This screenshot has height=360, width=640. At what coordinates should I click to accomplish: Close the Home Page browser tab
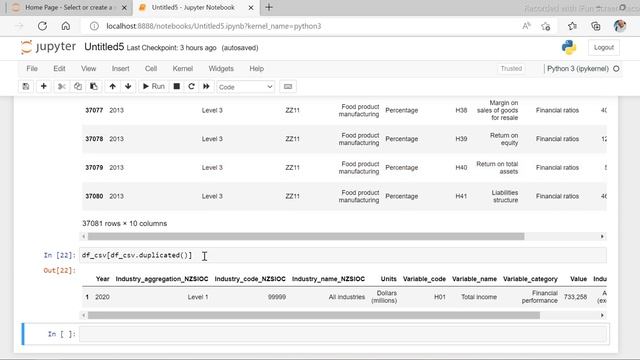pyautogui.click(x=124, y=7)
